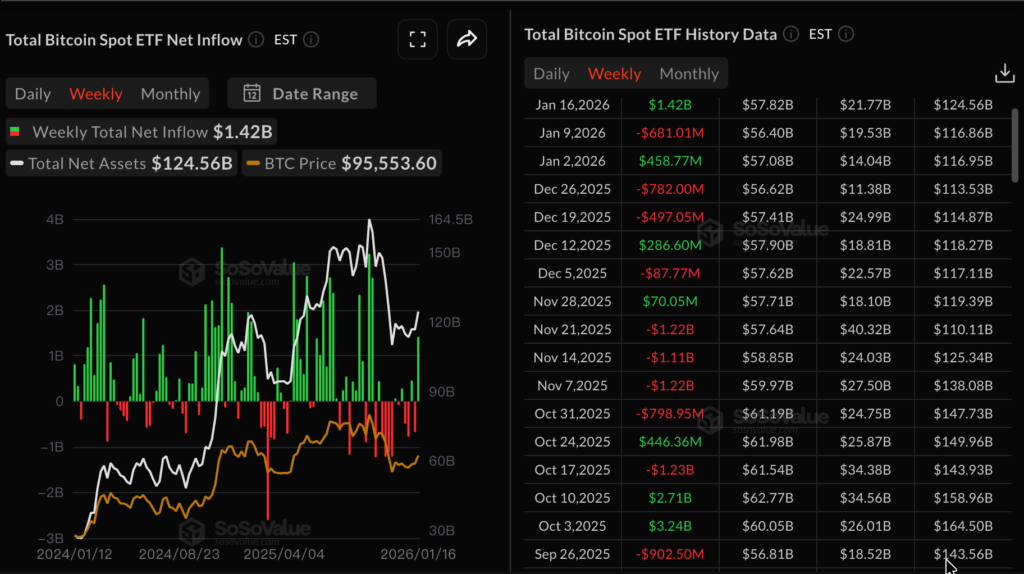Image resolution: width=1024 pixels, height=574 pixels.
Task: Click the share arrow icon
Action: click(466, 40)
